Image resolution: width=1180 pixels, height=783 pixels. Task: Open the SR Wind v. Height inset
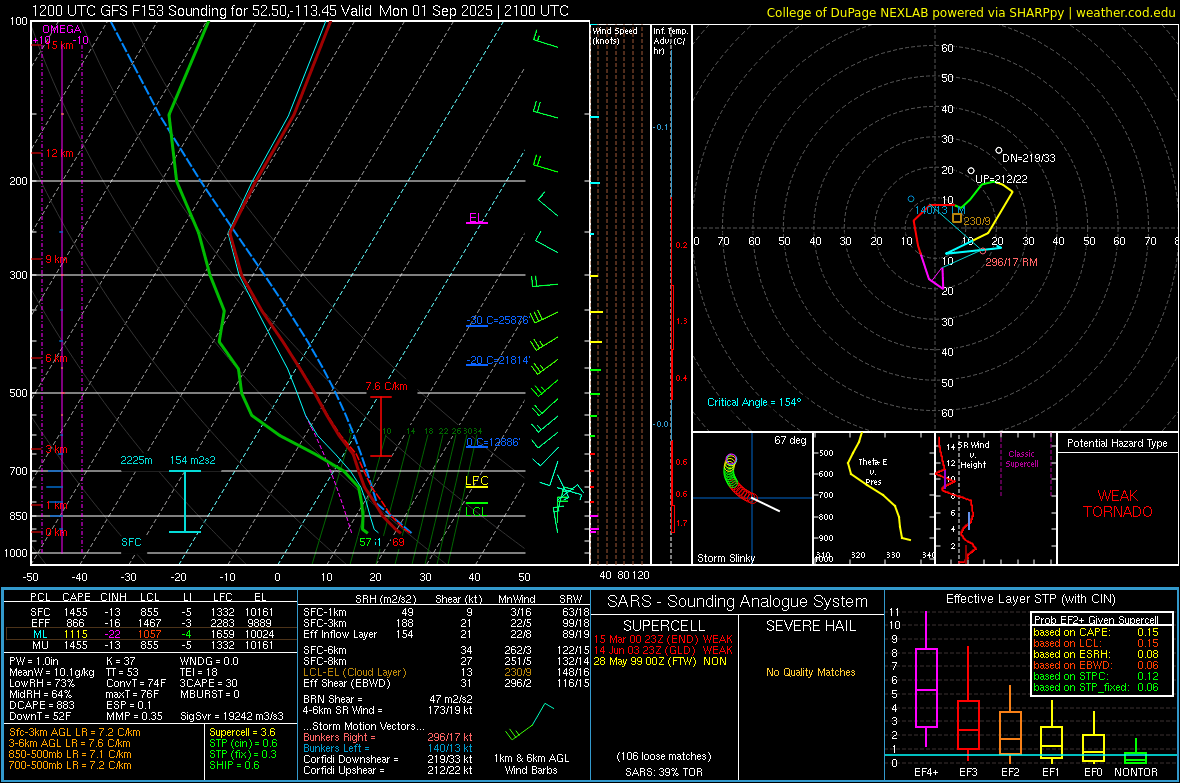click(996, 498)
